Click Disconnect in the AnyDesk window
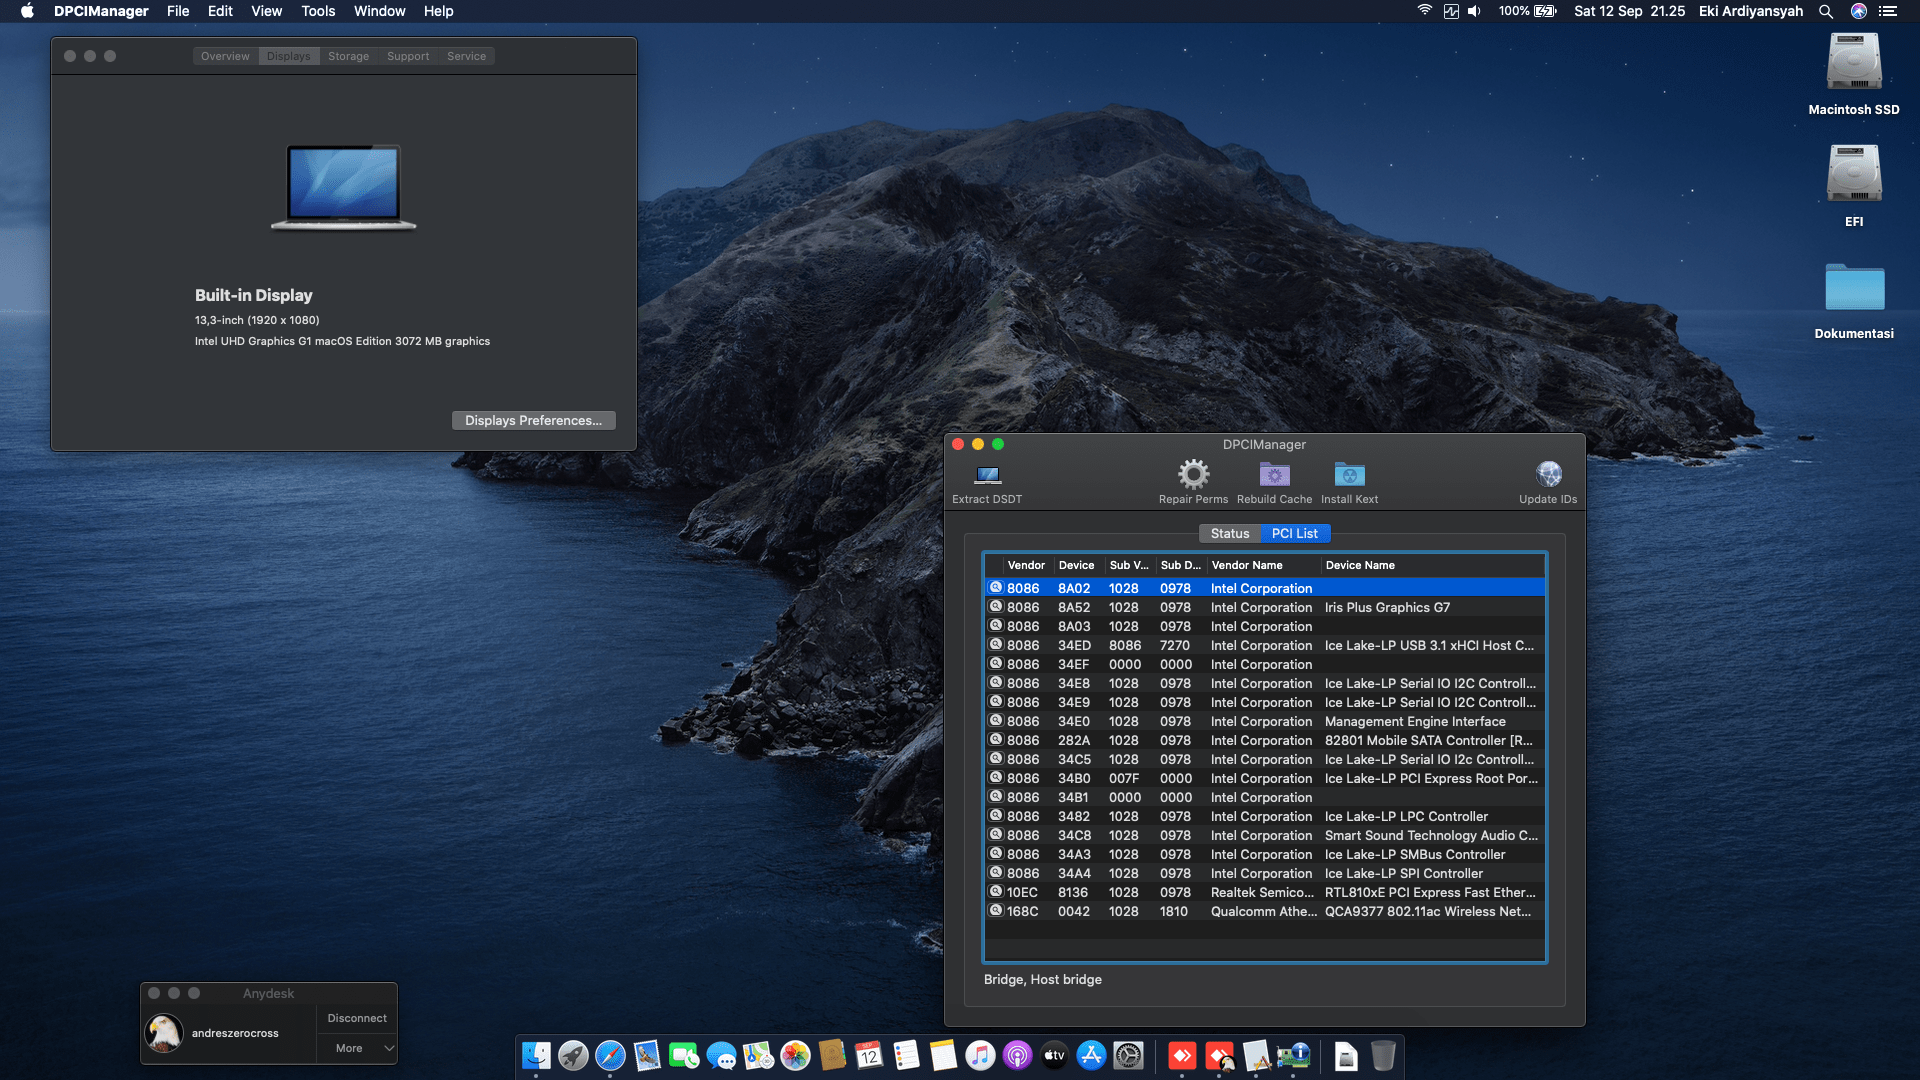Viewport: 1920px width, 1080px height. click(x=356, y=1017)
